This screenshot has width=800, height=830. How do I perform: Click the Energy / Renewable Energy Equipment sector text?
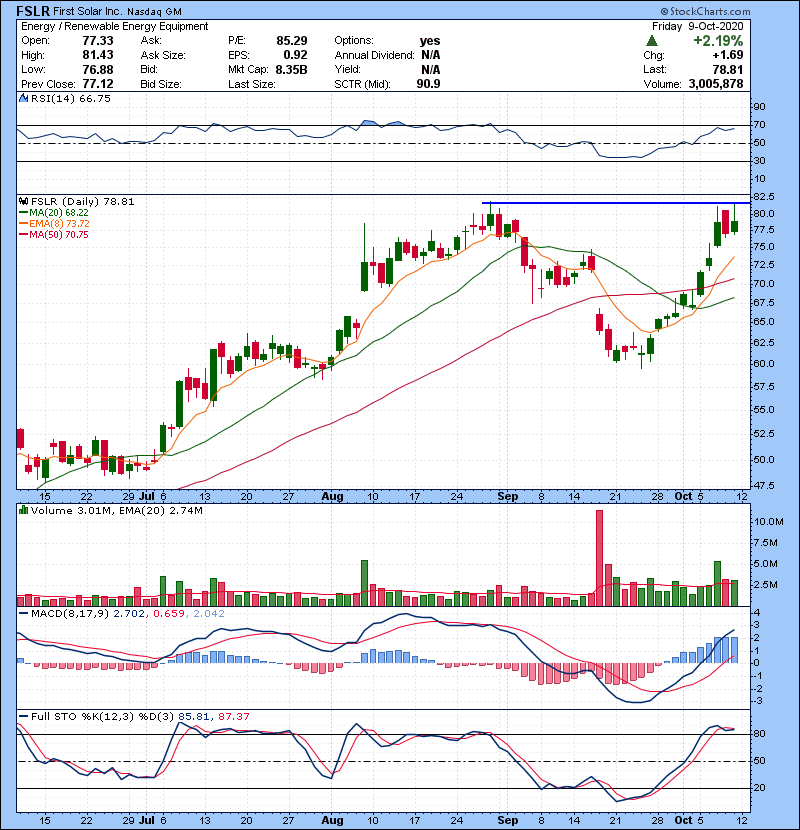tap(115, 26)
